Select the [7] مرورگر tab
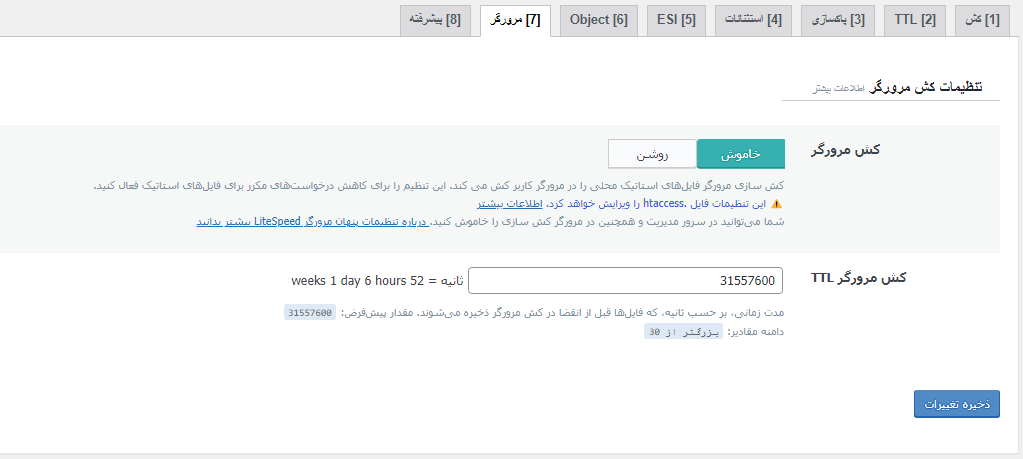Screen dimensions: 1023x459 tap(515, 20)
